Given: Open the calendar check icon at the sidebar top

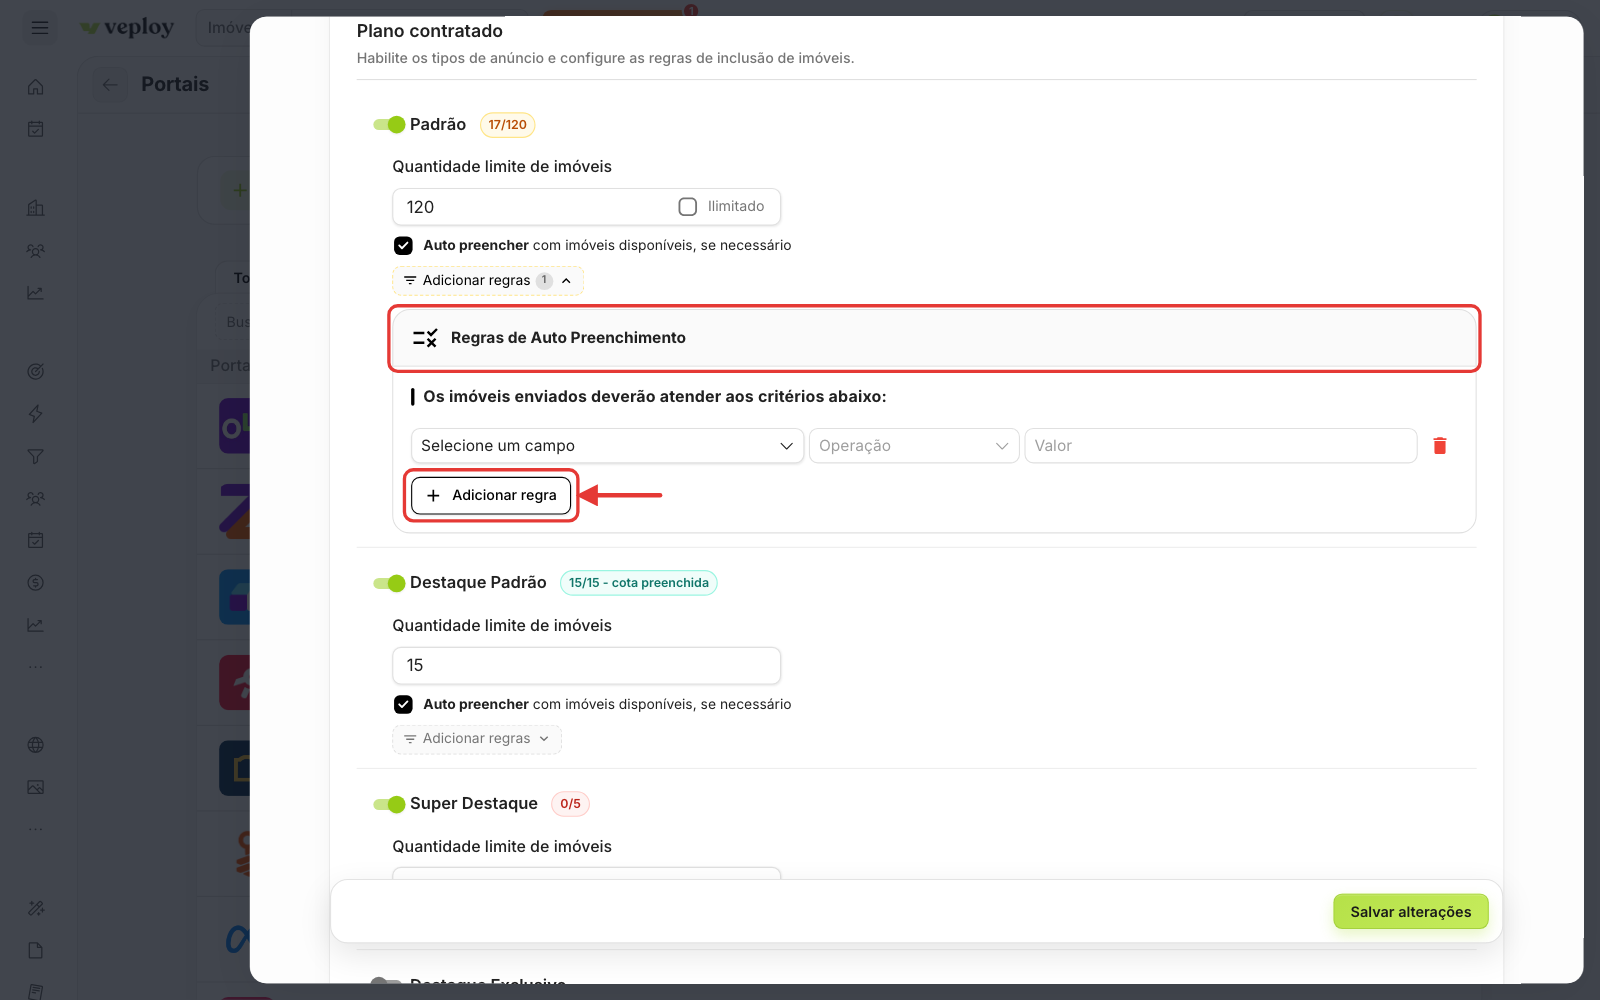Looking at the screenshot, I should pos(36,129).
